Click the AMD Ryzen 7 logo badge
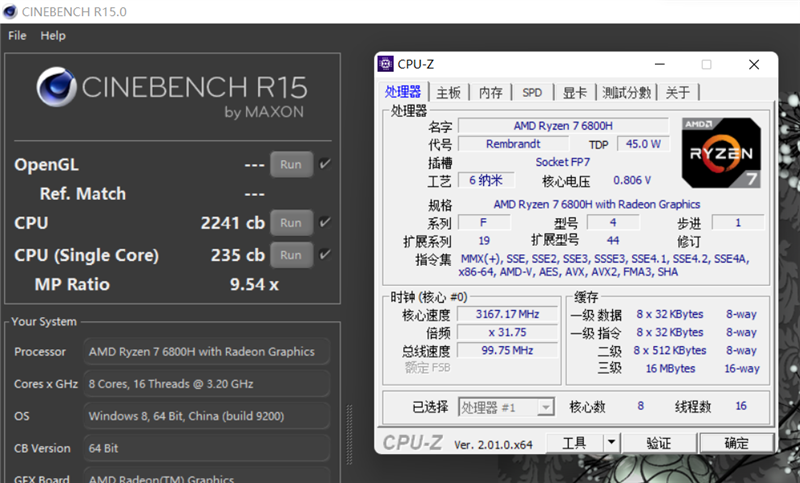This screenshot has width=800, height=483. coord(721,152)
